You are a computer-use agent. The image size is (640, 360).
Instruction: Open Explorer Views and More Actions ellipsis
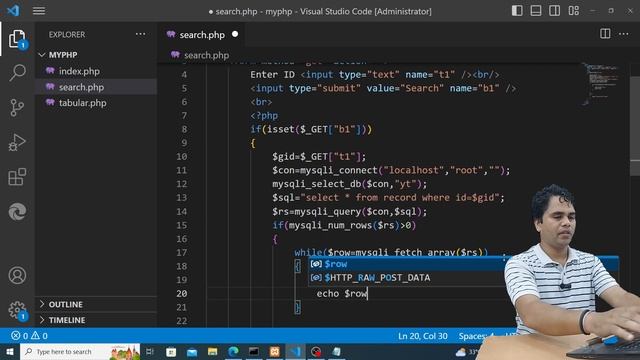(x=140, y=34)
